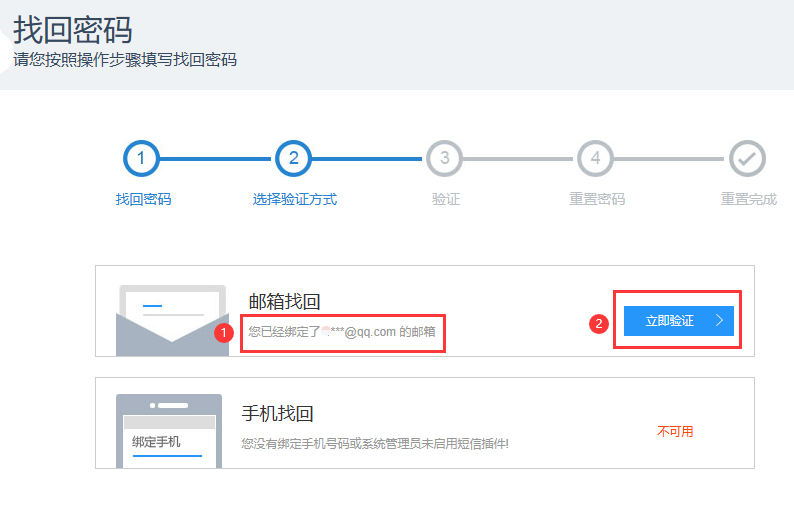Select the 选择验证方式 step label
Viewport: 794px width, 506px height.
(x=294, y=199)
